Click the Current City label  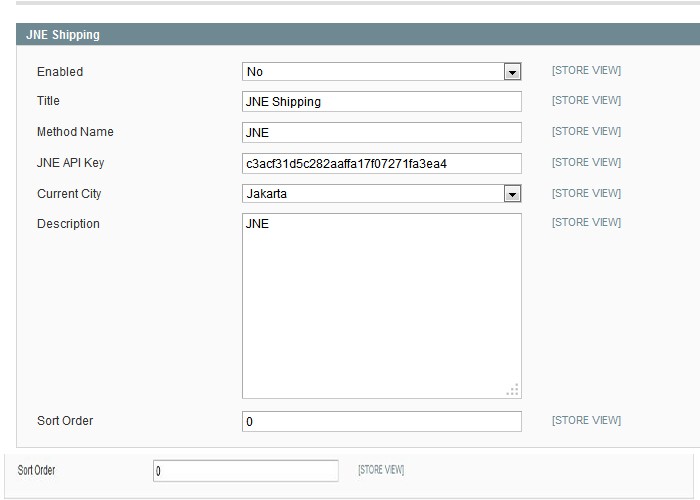coord(69,194)
